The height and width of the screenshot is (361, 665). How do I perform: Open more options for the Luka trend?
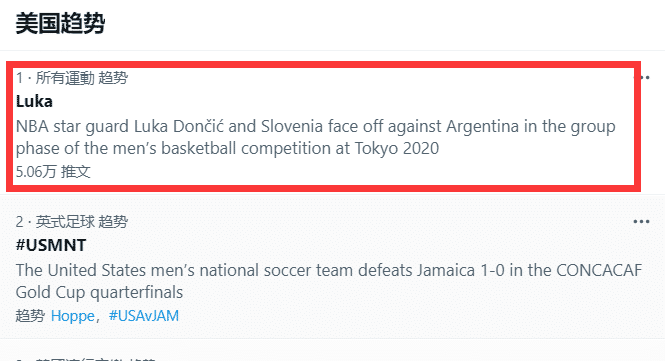coord(644,78)
